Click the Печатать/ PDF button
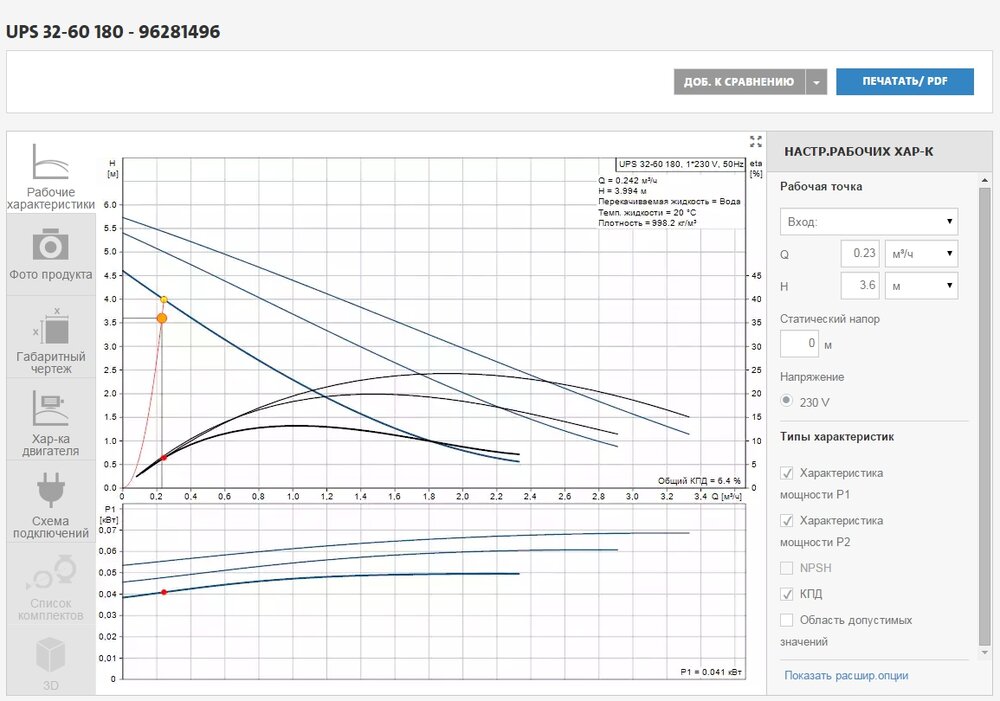The width and height of the screenshot is (1000, 701). click(904, 82)
